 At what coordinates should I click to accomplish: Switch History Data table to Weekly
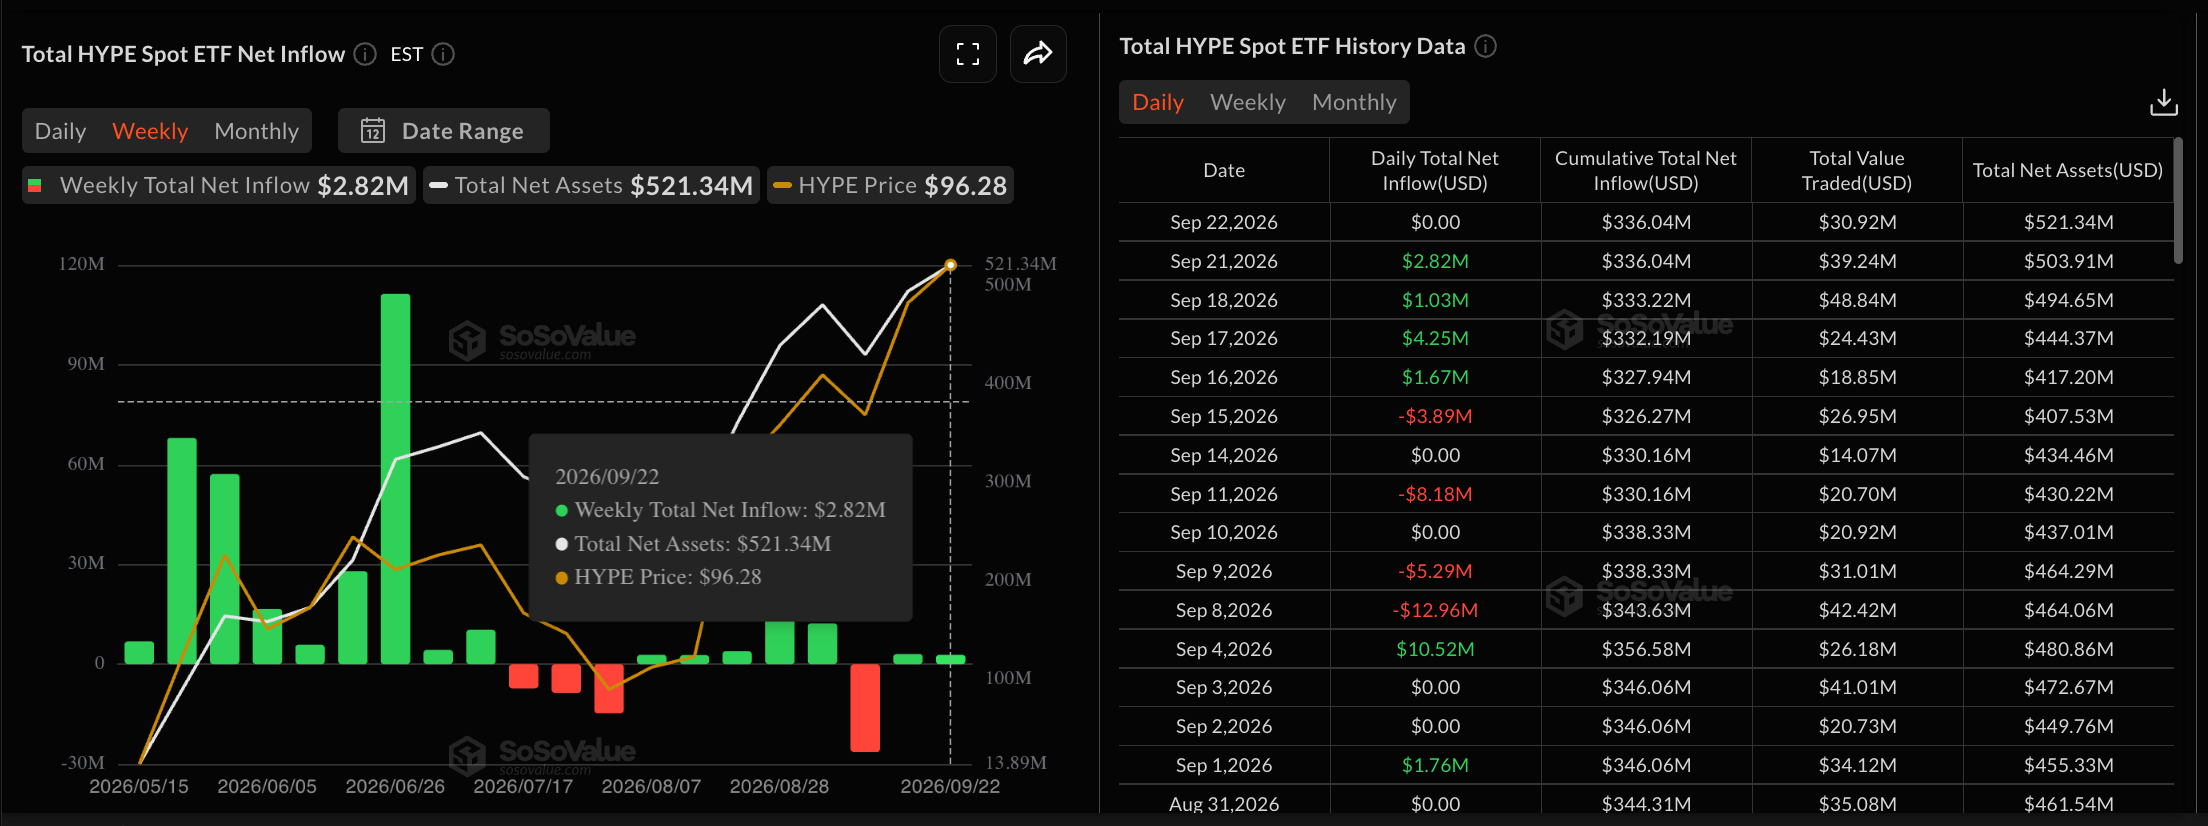click(1248, 102)
